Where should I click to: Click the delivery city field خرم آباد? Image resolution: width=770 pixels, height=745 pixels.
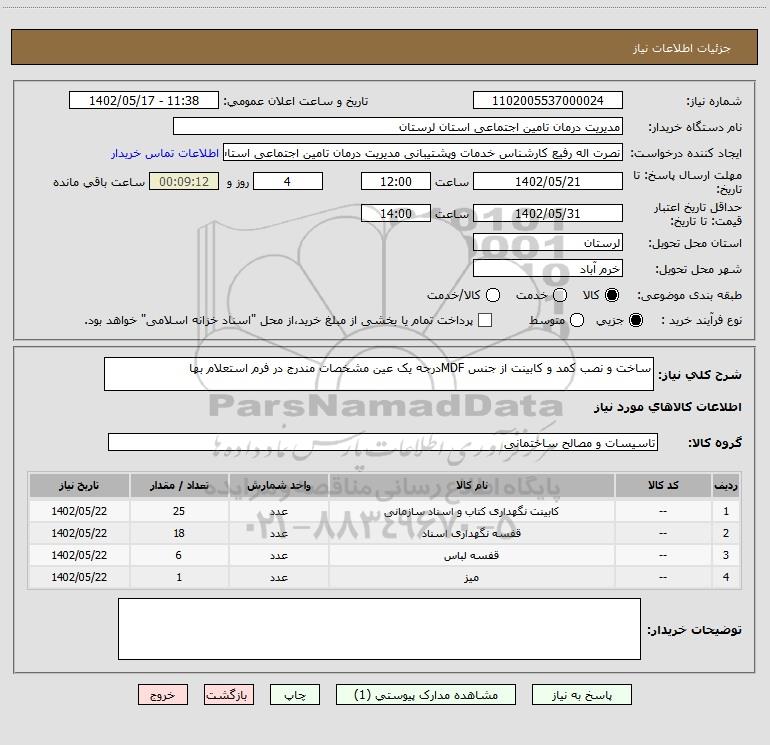coord(548,269)
